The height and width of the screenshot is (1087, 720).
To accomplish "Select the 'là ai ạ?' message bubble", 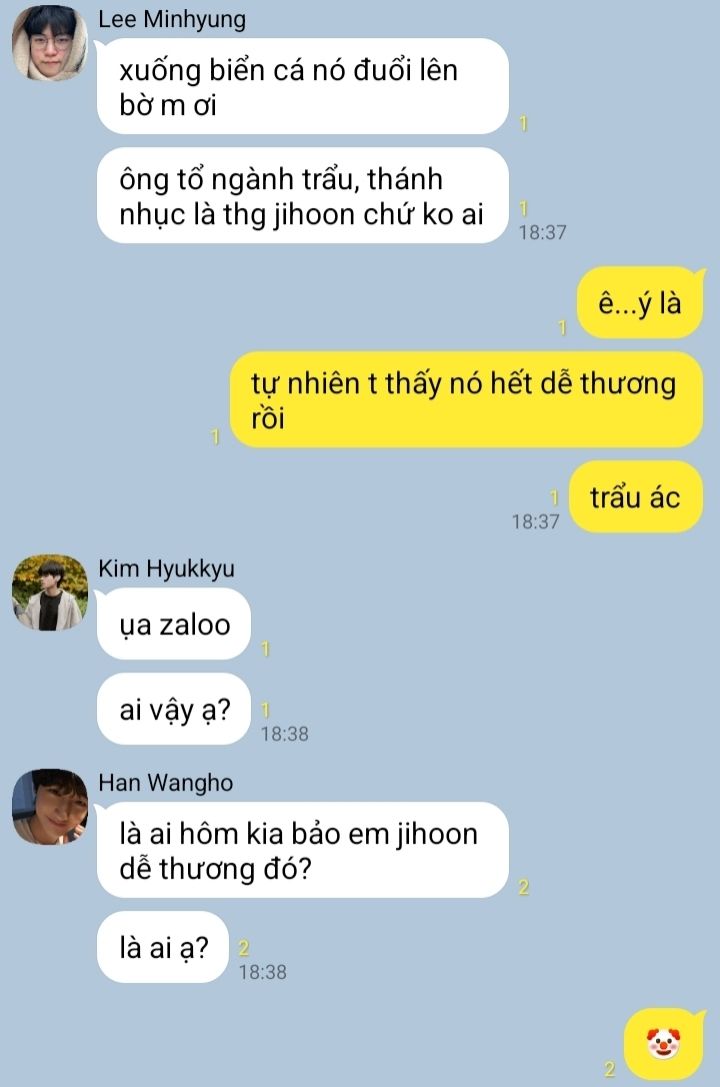I will tap(163, 947).
